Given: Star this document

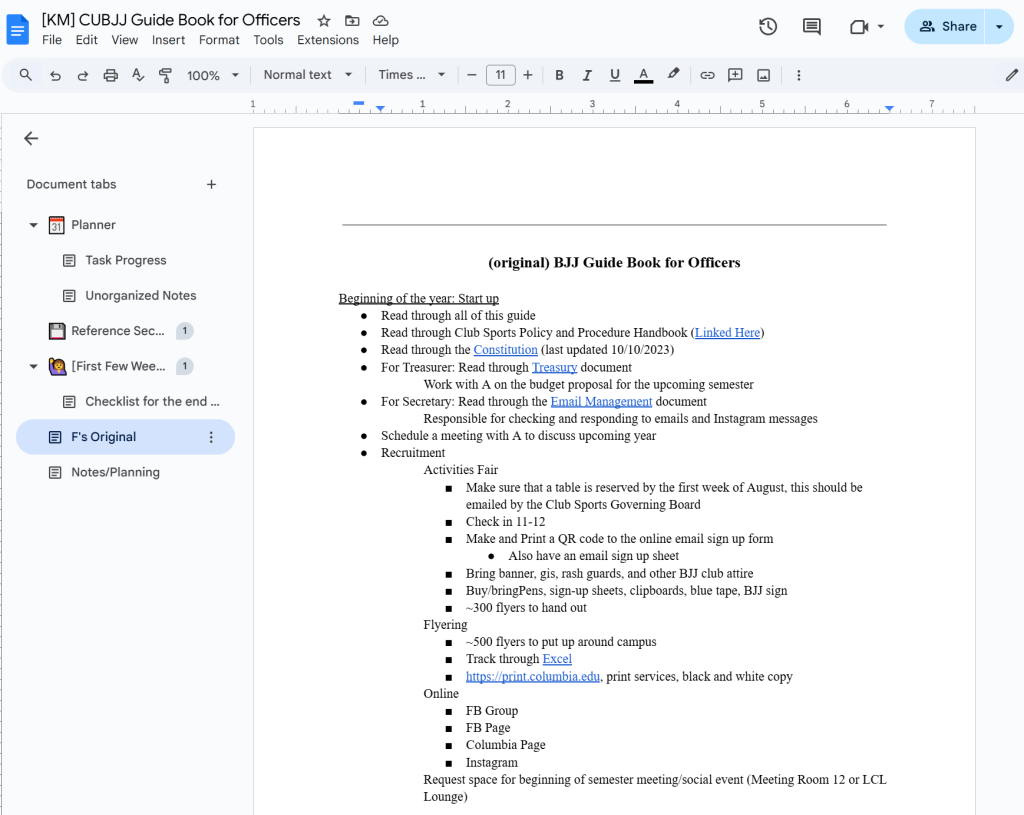Looking at the screenshot, I should pyautogui.click(x=323, y=21).
